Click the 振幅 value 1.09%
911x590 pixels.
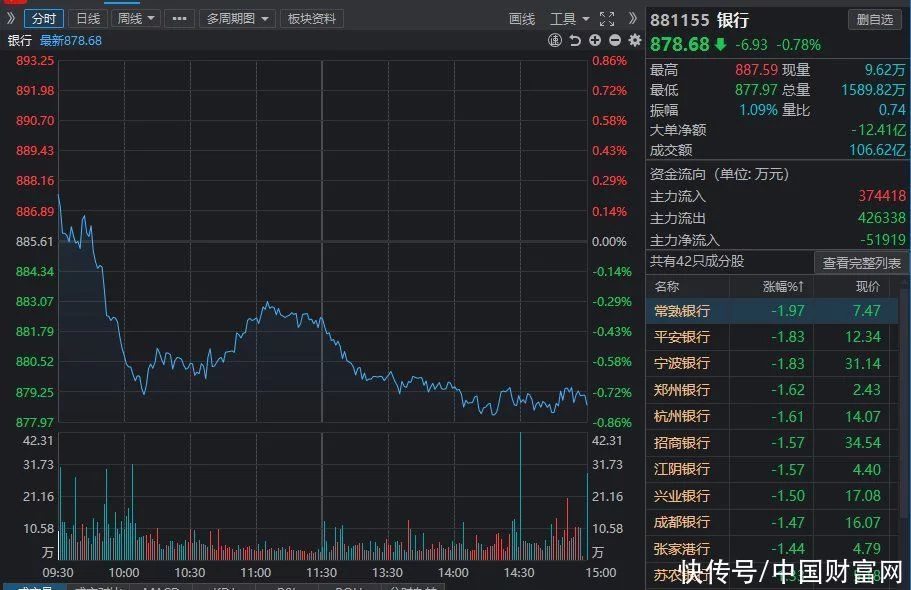(x=758, y=110)
